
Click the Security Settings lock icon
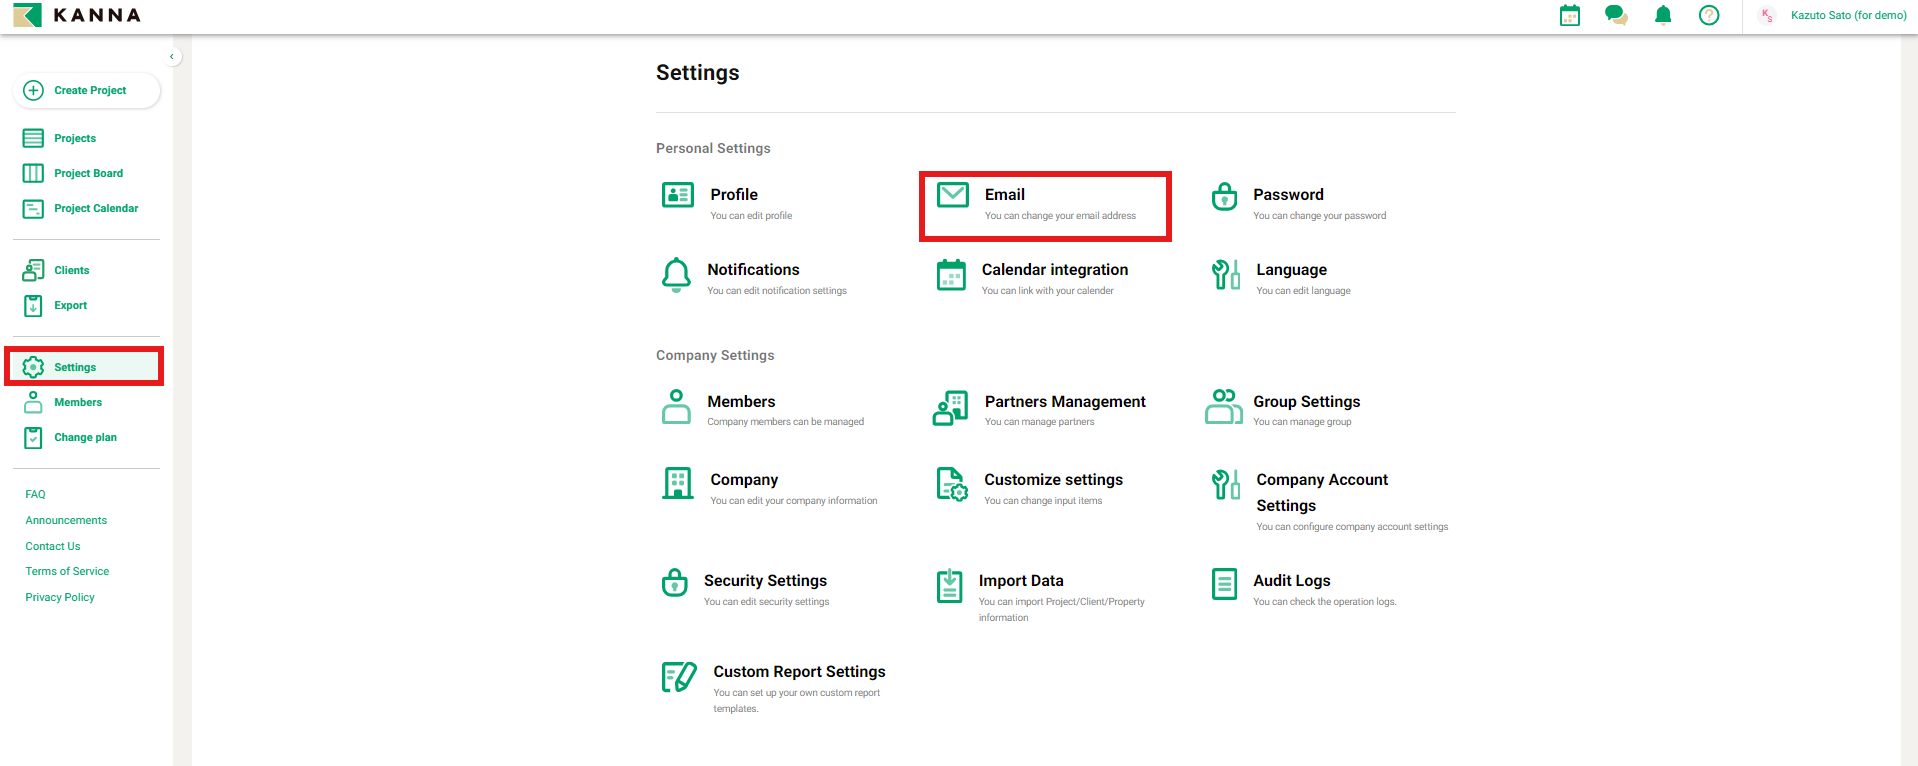pos(675,583)
